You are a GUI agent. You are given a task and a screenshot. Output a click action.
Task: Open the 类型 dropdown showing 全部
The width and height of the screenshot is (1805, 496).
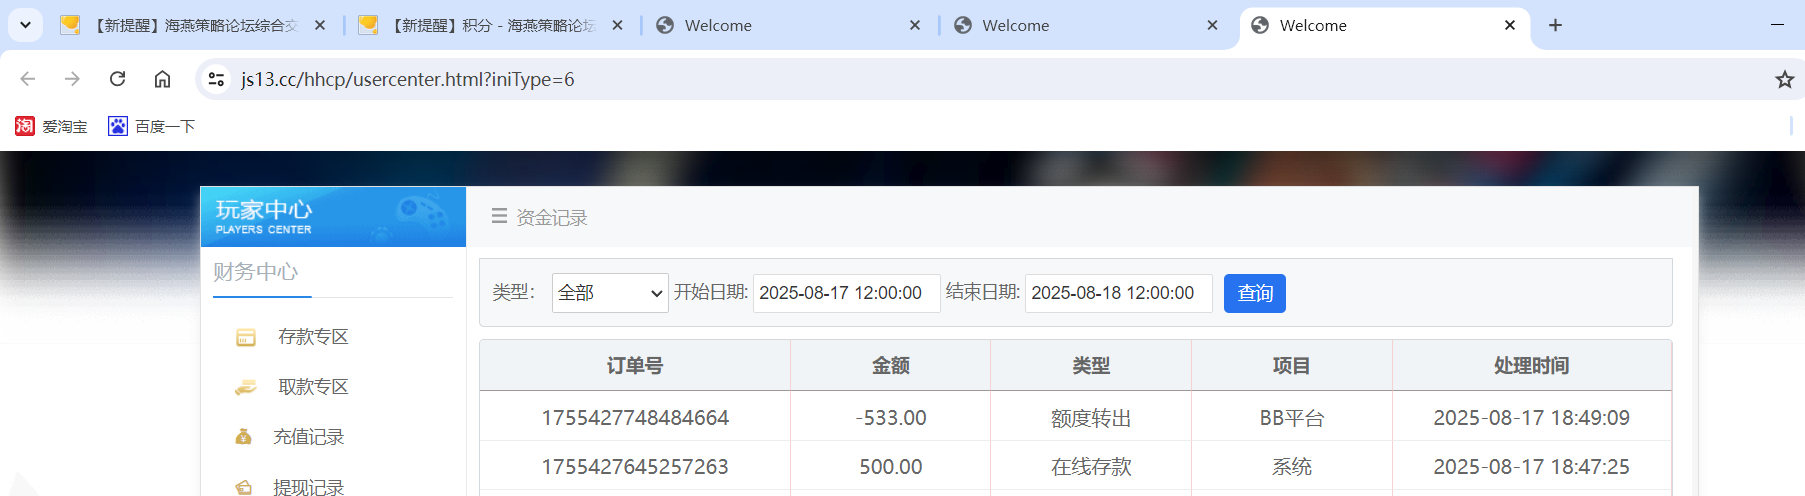point(610,293)
